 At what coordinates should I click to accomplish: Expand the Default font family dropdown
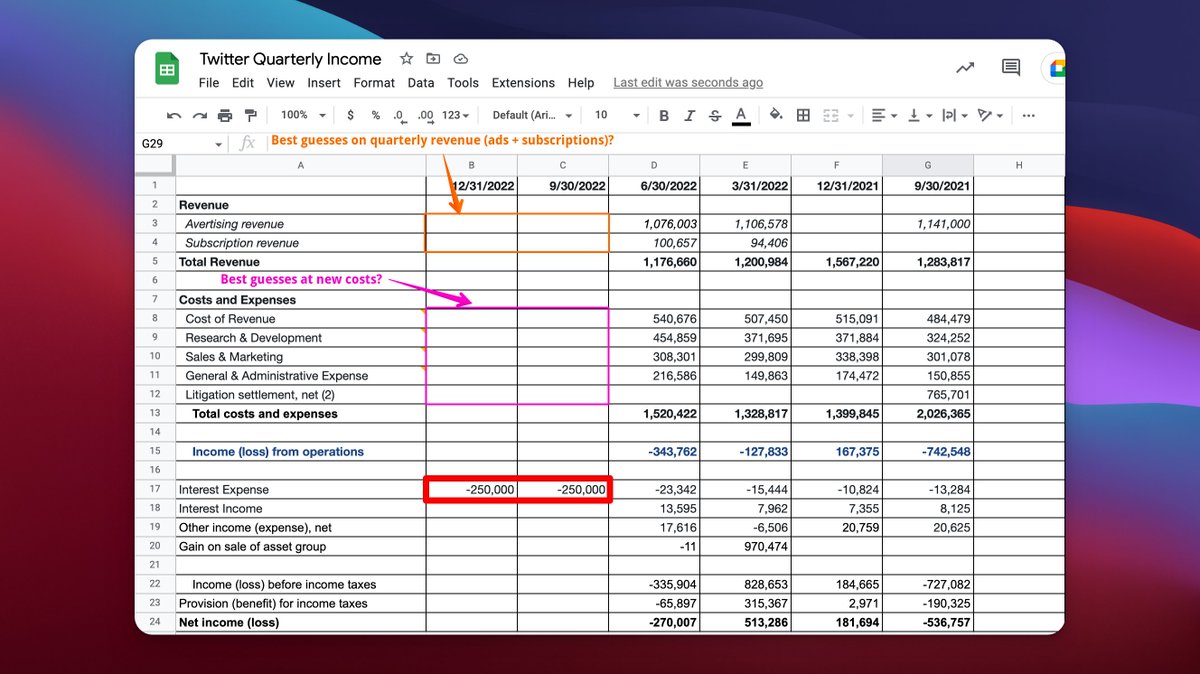click(x=533, y=116)
